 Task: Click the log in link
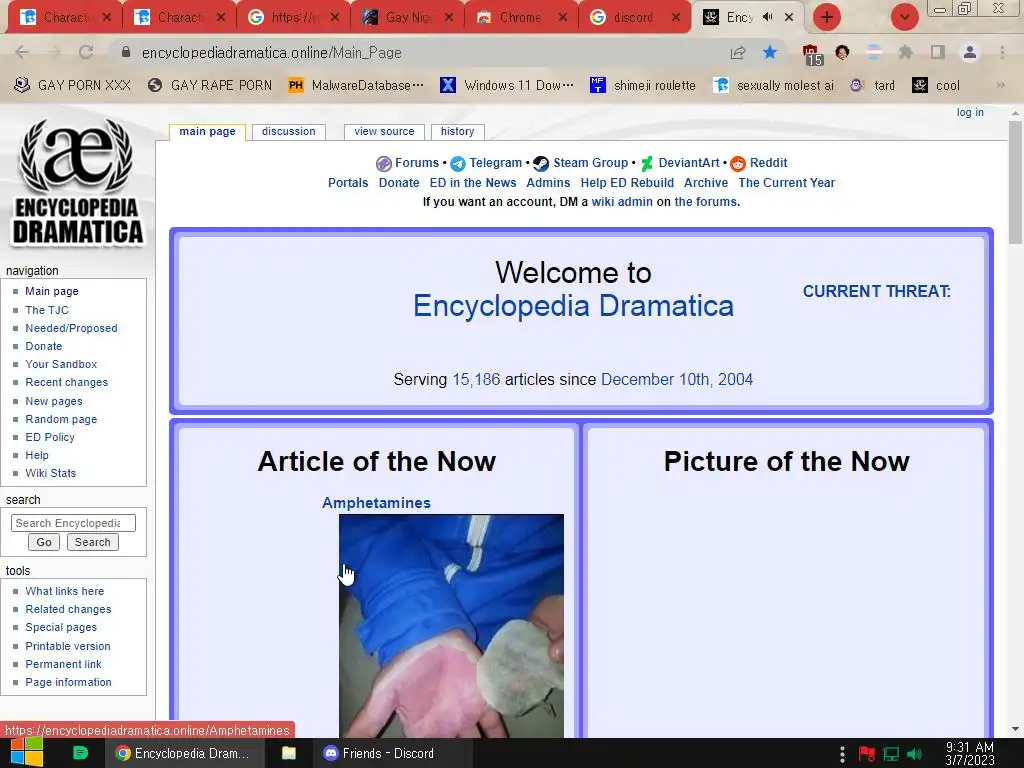tap(970, 112)
